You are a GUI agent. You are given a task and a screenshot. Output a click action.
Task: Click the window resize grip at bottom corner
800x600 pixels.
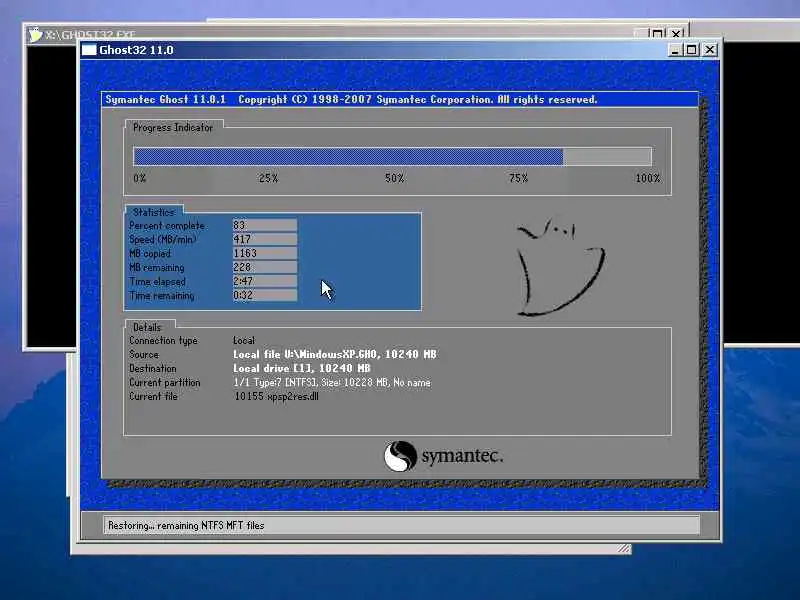pos(624,548)
